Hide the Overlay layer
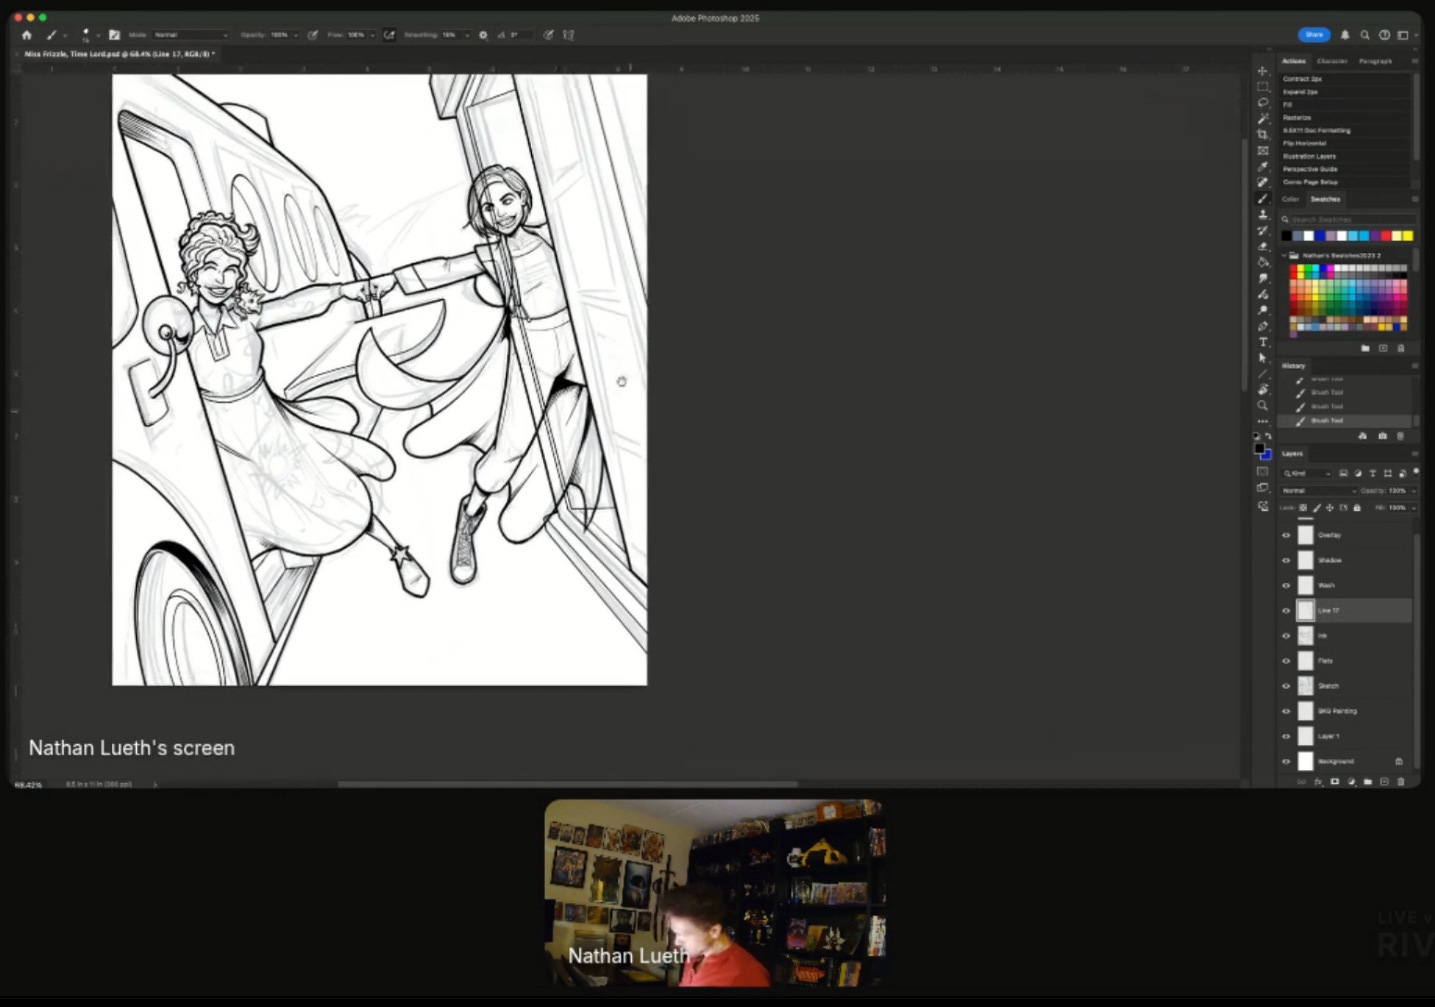1435x1007 pixels. click(x=1287, y=535)
